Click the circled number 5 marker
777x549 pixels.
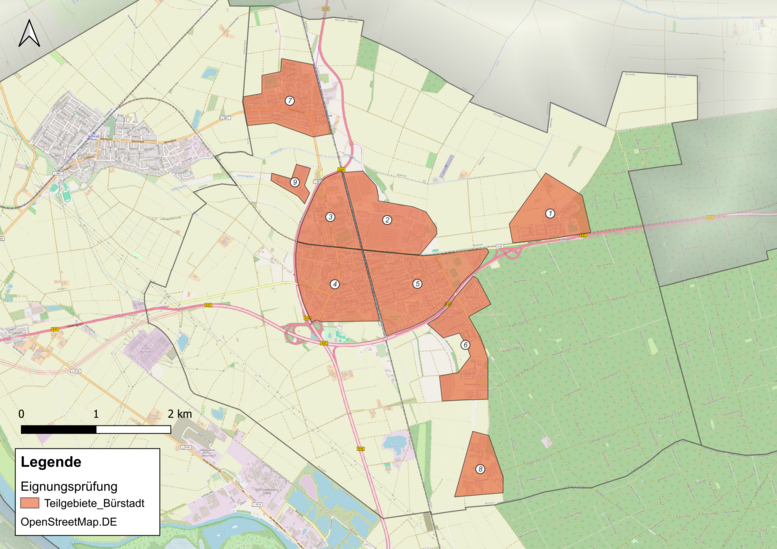tap(417, 284)
